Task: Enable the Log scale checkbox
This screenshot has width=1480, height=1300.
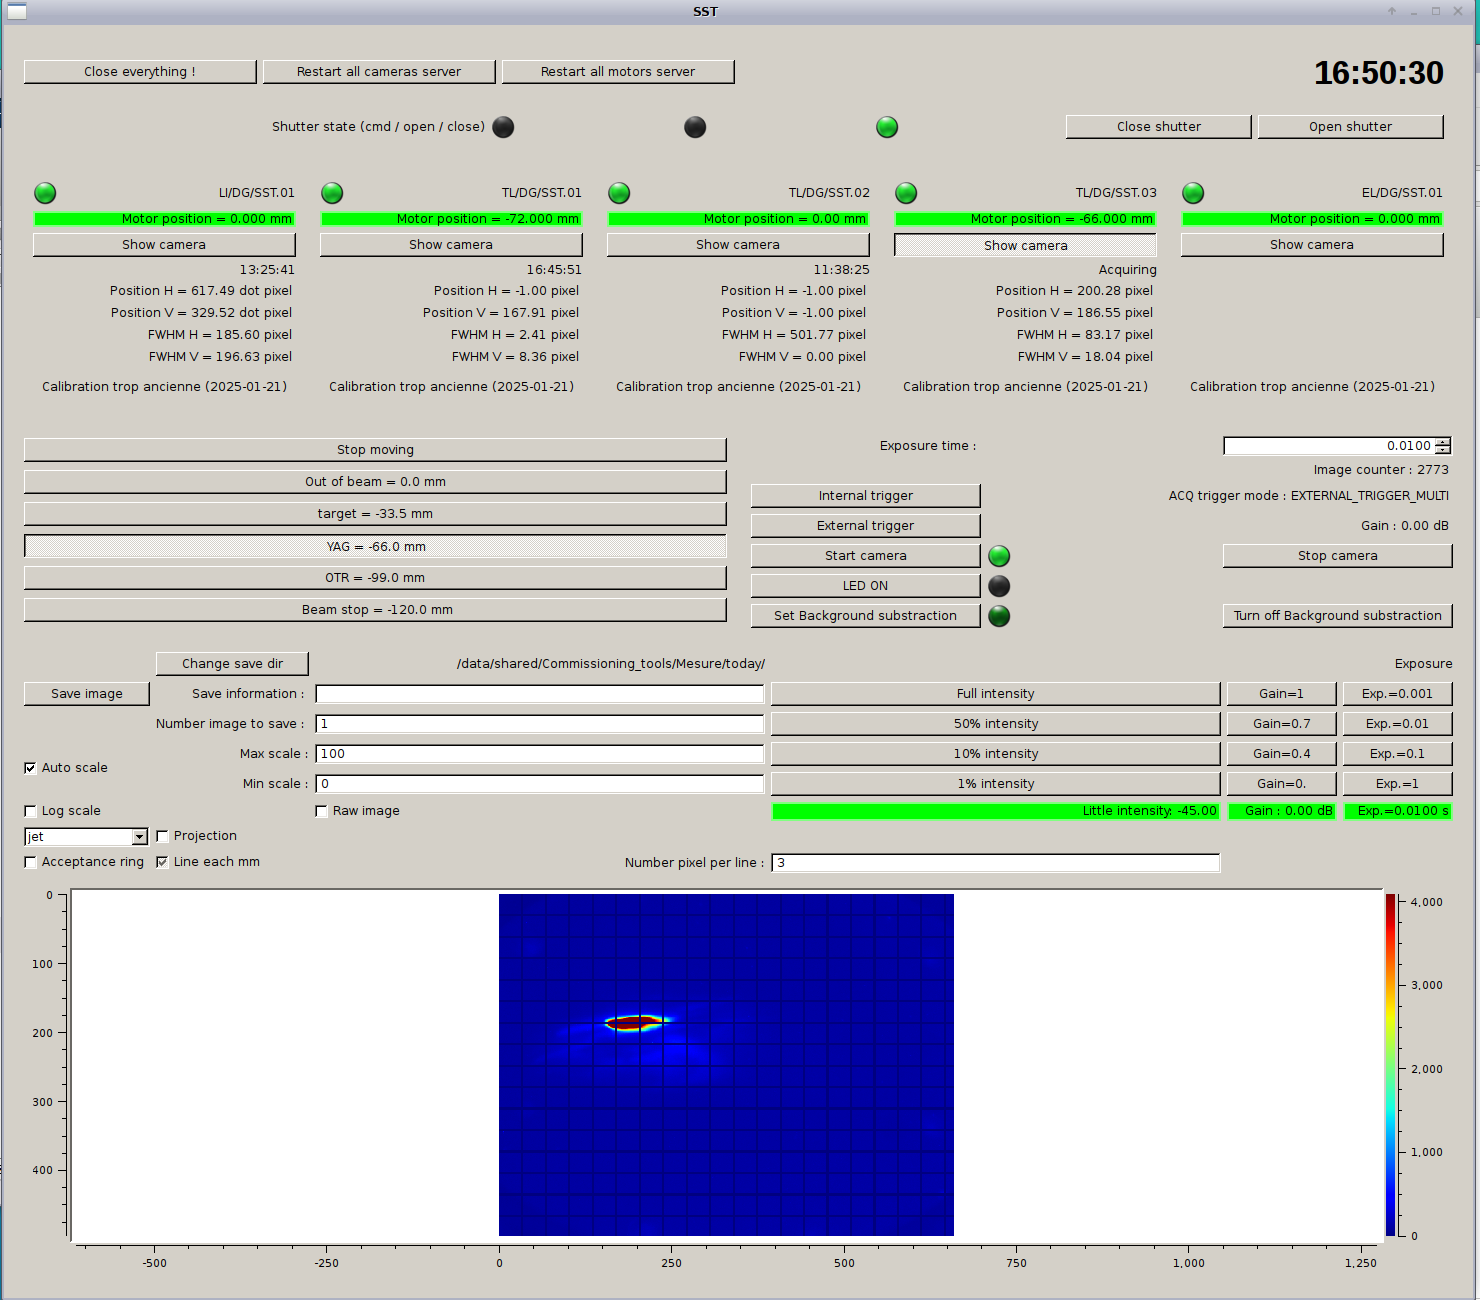Action: click(31, 811)
